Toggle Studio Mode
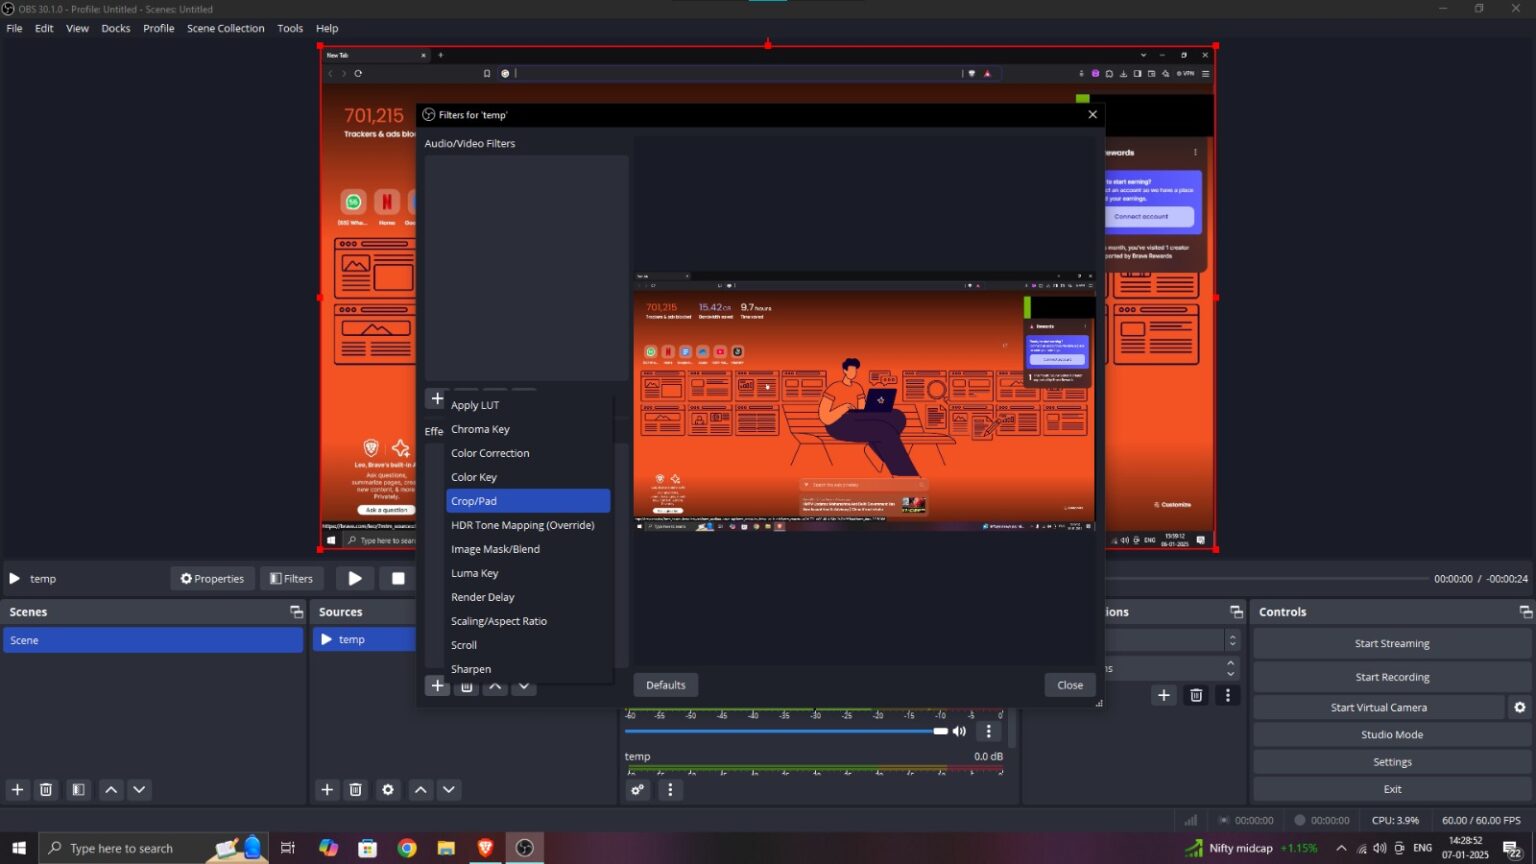1536x864 pixels. [1391, 734]
